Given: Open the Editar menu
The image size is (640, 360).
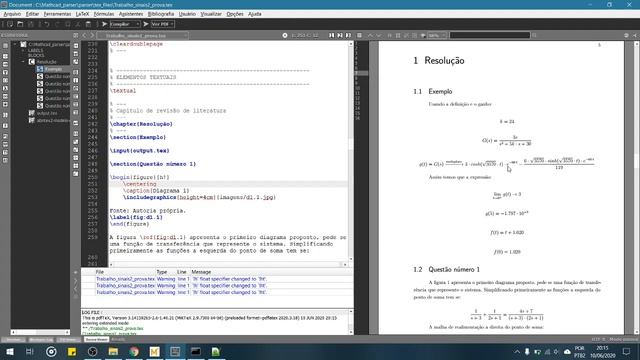Looking at the screenshot, I should [x=32, y=14].
